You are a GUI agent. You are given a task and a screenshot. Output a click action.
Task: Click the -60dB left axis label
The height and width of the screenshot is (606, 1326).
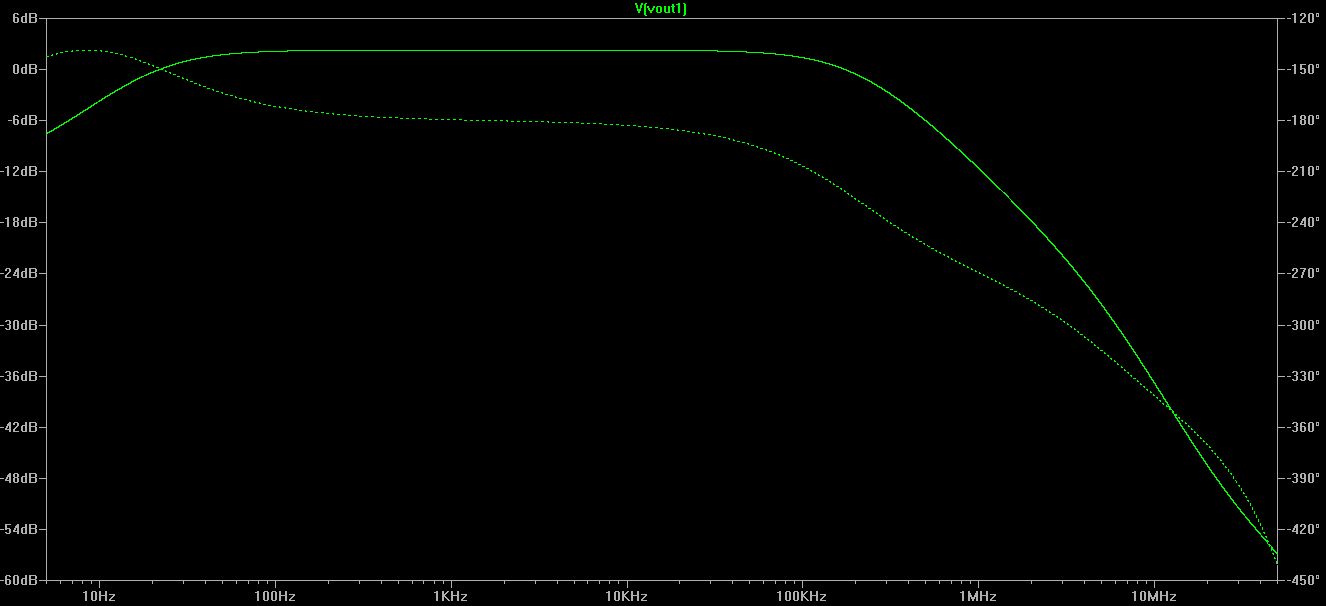point(21,580)
